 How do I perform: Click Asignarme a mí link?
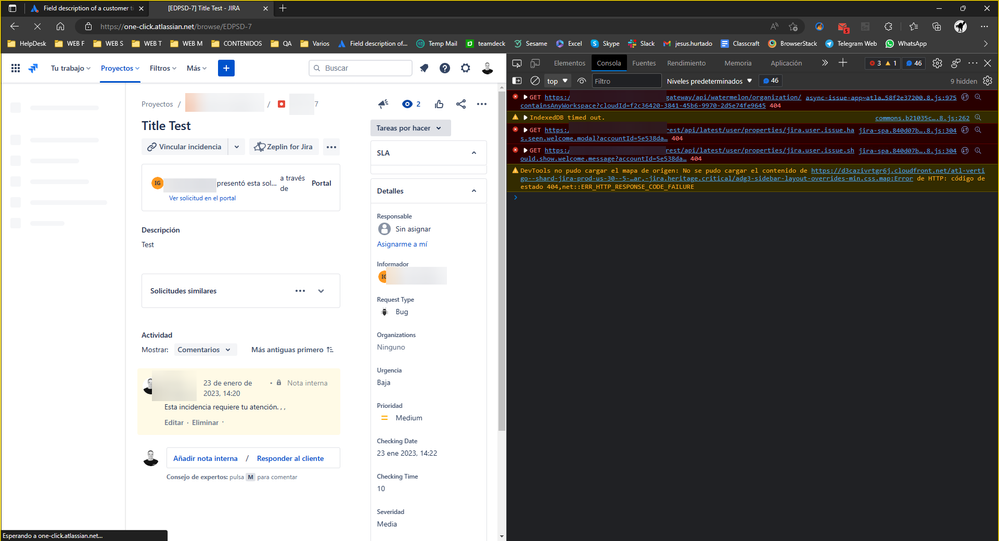pos(402,244)
